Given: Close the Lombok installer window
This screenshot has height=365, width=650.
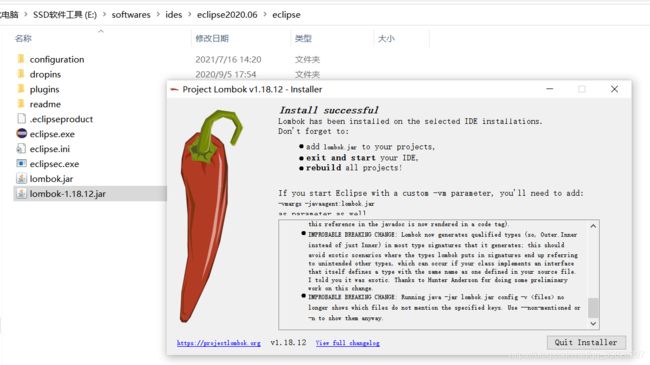Looking at the screenshot, I should point(614,89).
